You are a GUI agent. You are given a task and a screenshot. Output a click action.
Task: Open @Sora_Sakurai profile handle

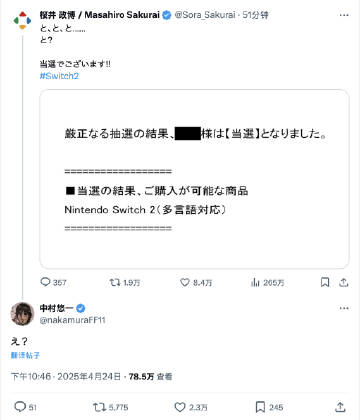[x=205, y=15]
